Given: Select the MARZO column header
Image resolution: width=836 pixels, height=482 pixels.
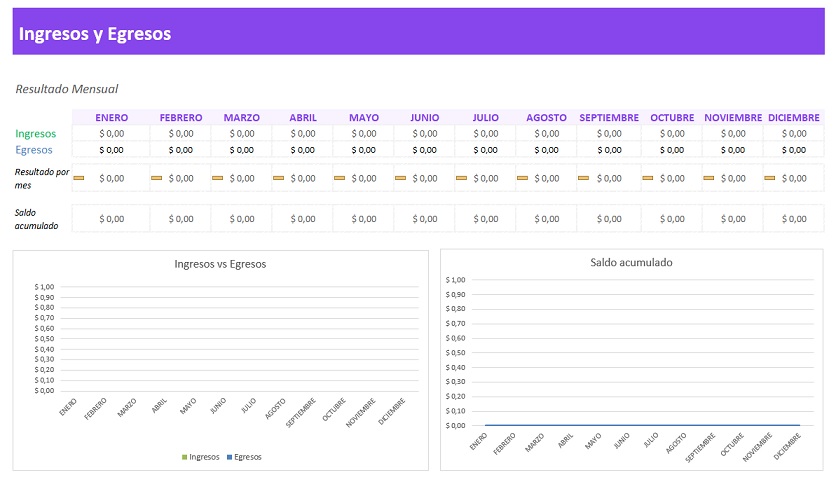Looking at the screenshot, I should pos(242,117).
